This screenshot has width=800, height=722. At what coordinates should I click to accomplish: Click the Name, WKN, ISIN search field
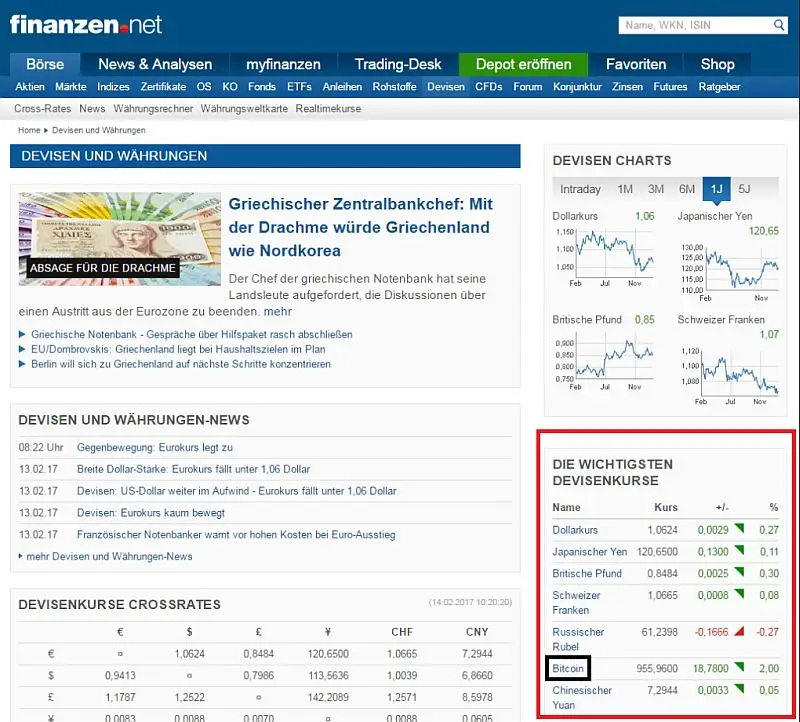700,24
